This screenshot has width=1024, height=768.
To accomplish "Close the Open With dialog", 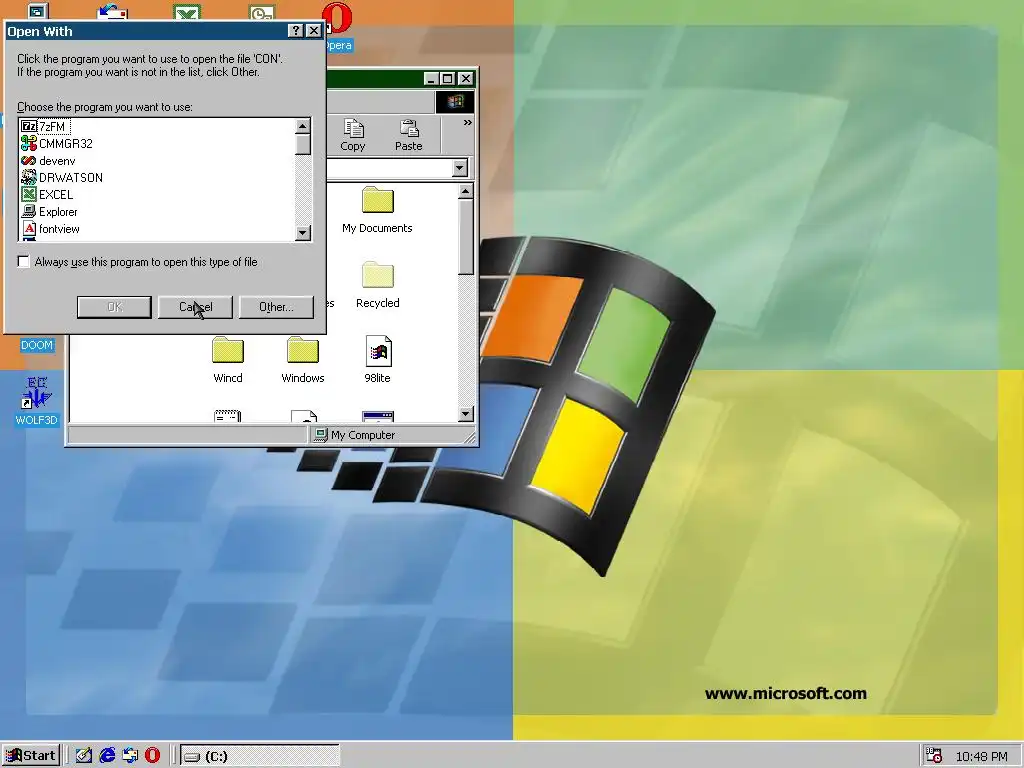I will click(313, 31).
